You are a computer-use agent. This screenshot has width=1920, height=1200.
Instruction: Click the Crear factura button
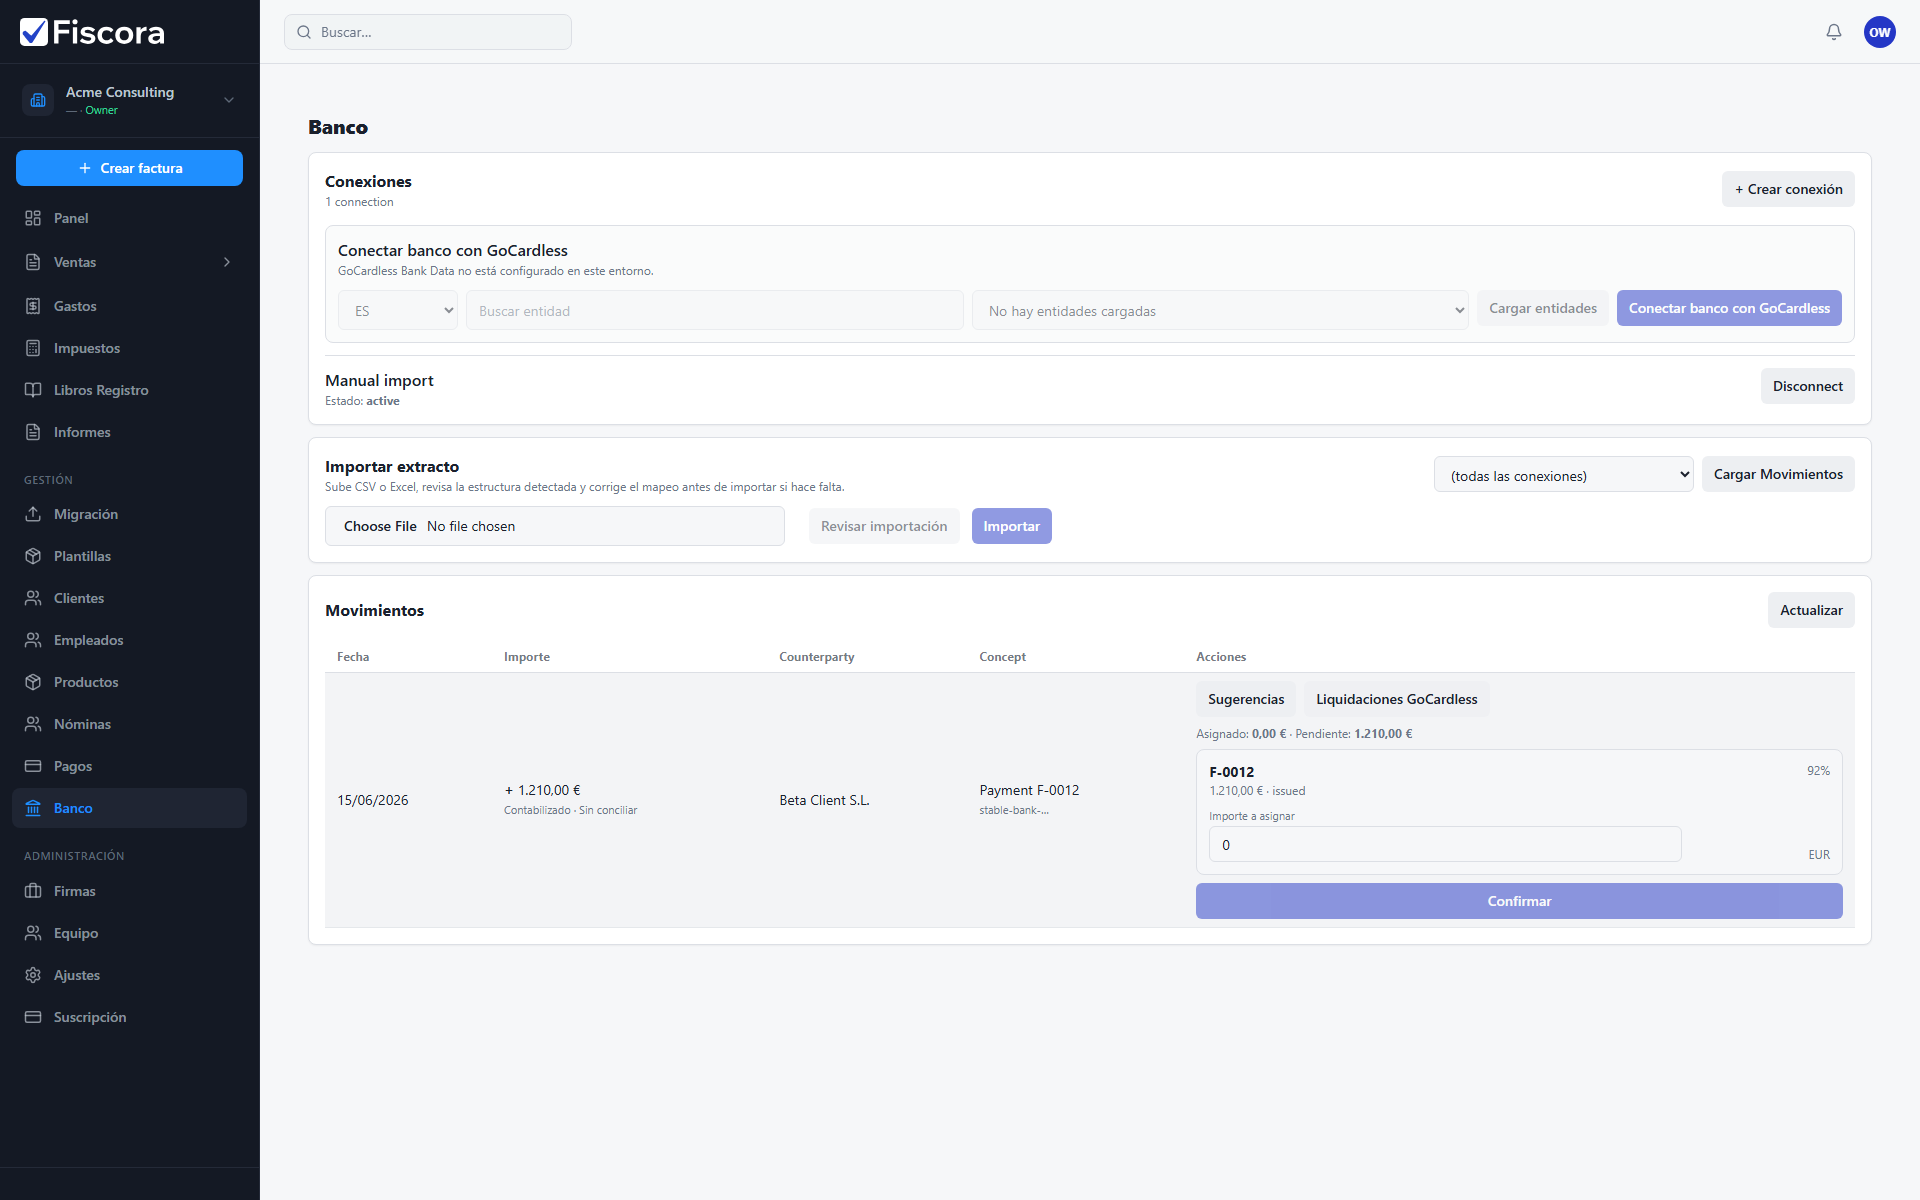(129, 168)
